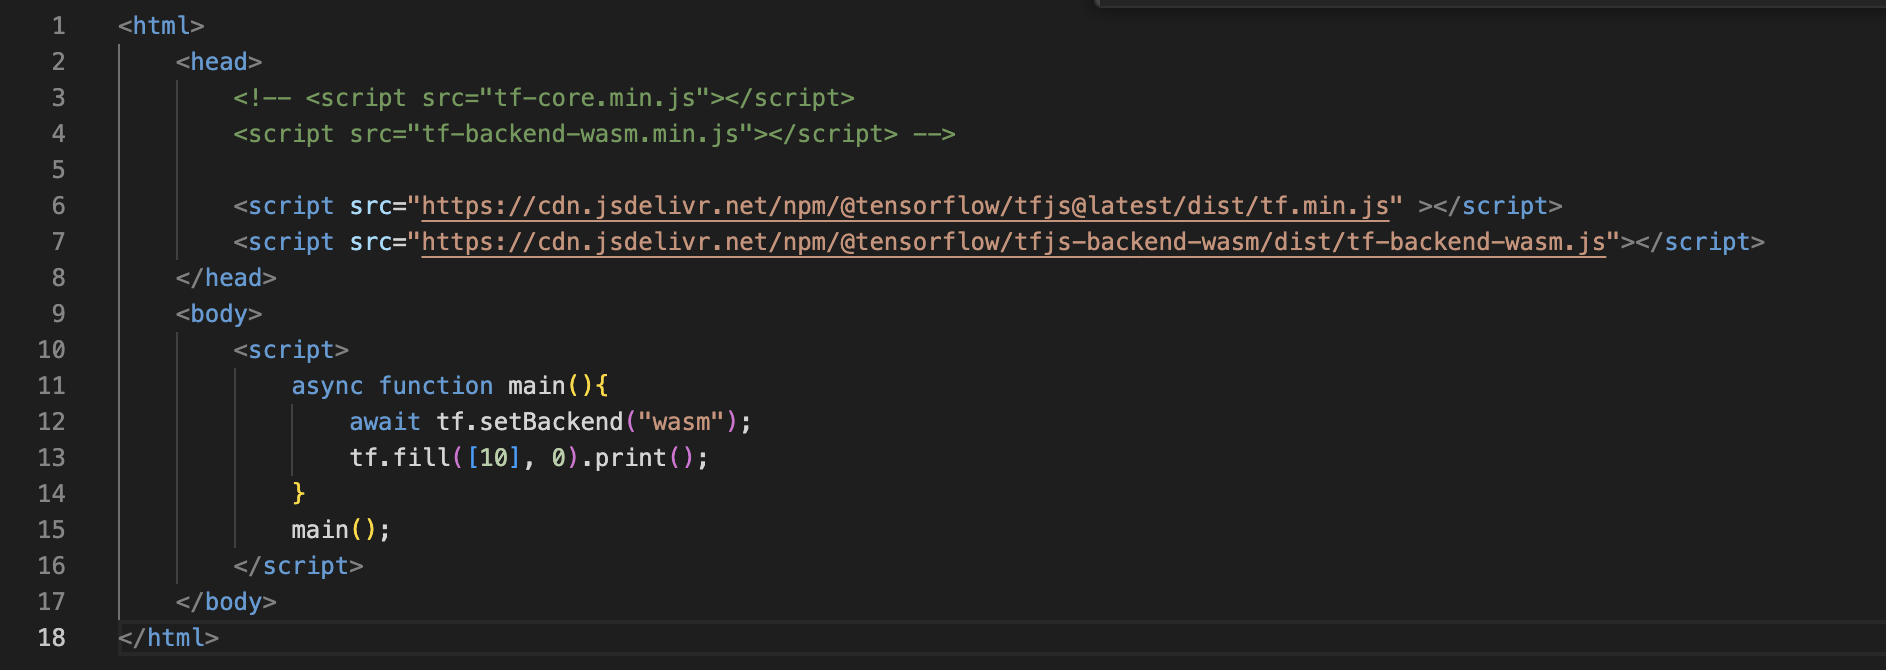Image resolution: width=1886 pixels, height=670 pixels.
Task: Click the main(); call on line 15
Action: pyautogui.click(x=341, y=530)
